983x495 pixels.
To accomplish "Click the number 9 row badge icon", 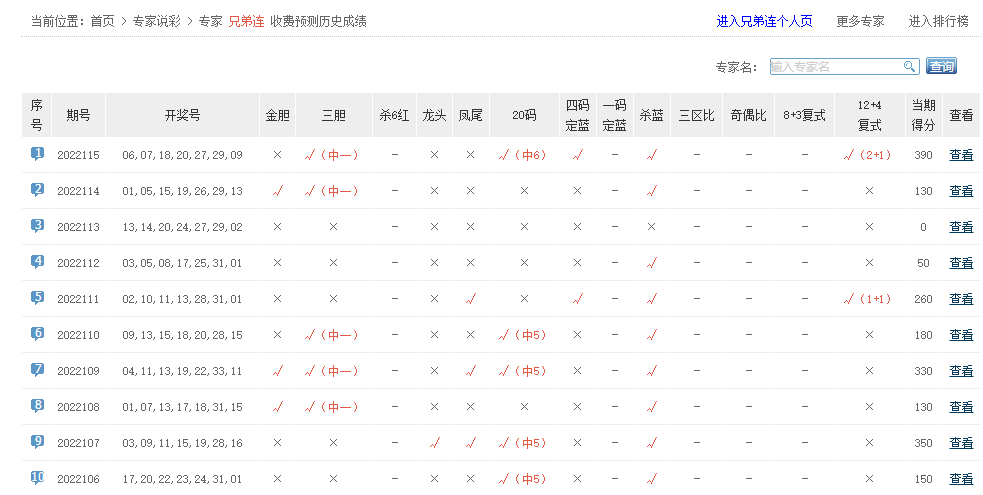I will 37,442.
